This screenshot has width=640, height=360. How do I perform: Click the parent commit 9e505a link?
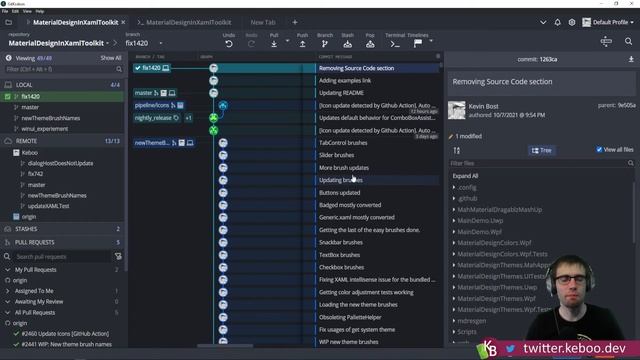[x=627, y=105]
